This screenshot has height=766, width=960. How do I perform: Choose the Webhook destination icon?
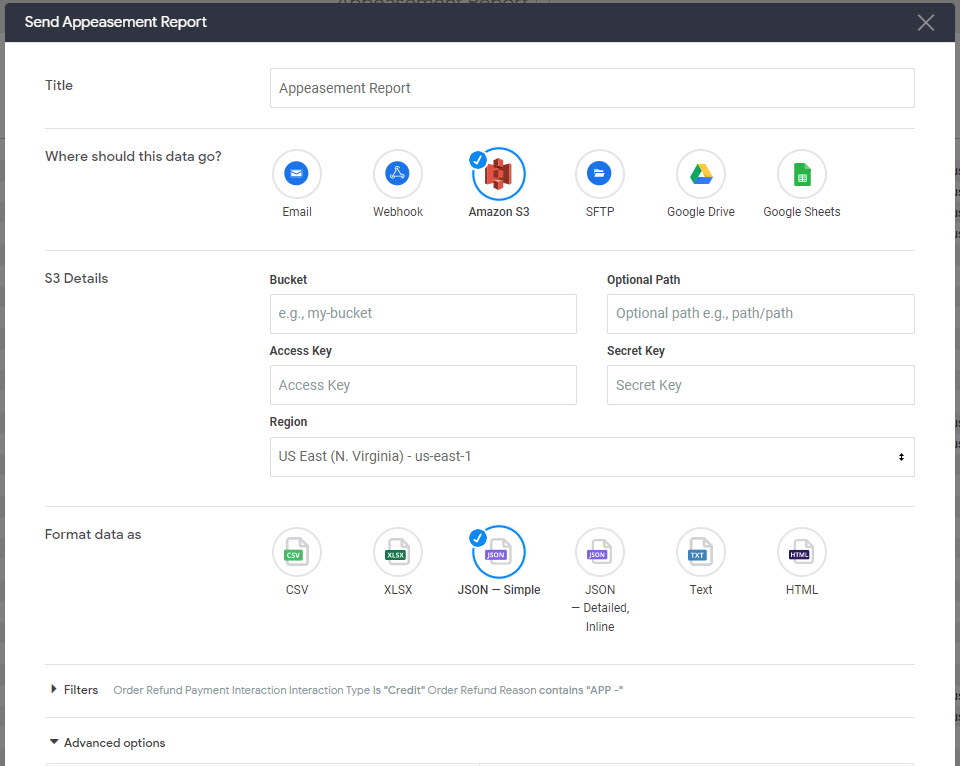pos(397,172)
